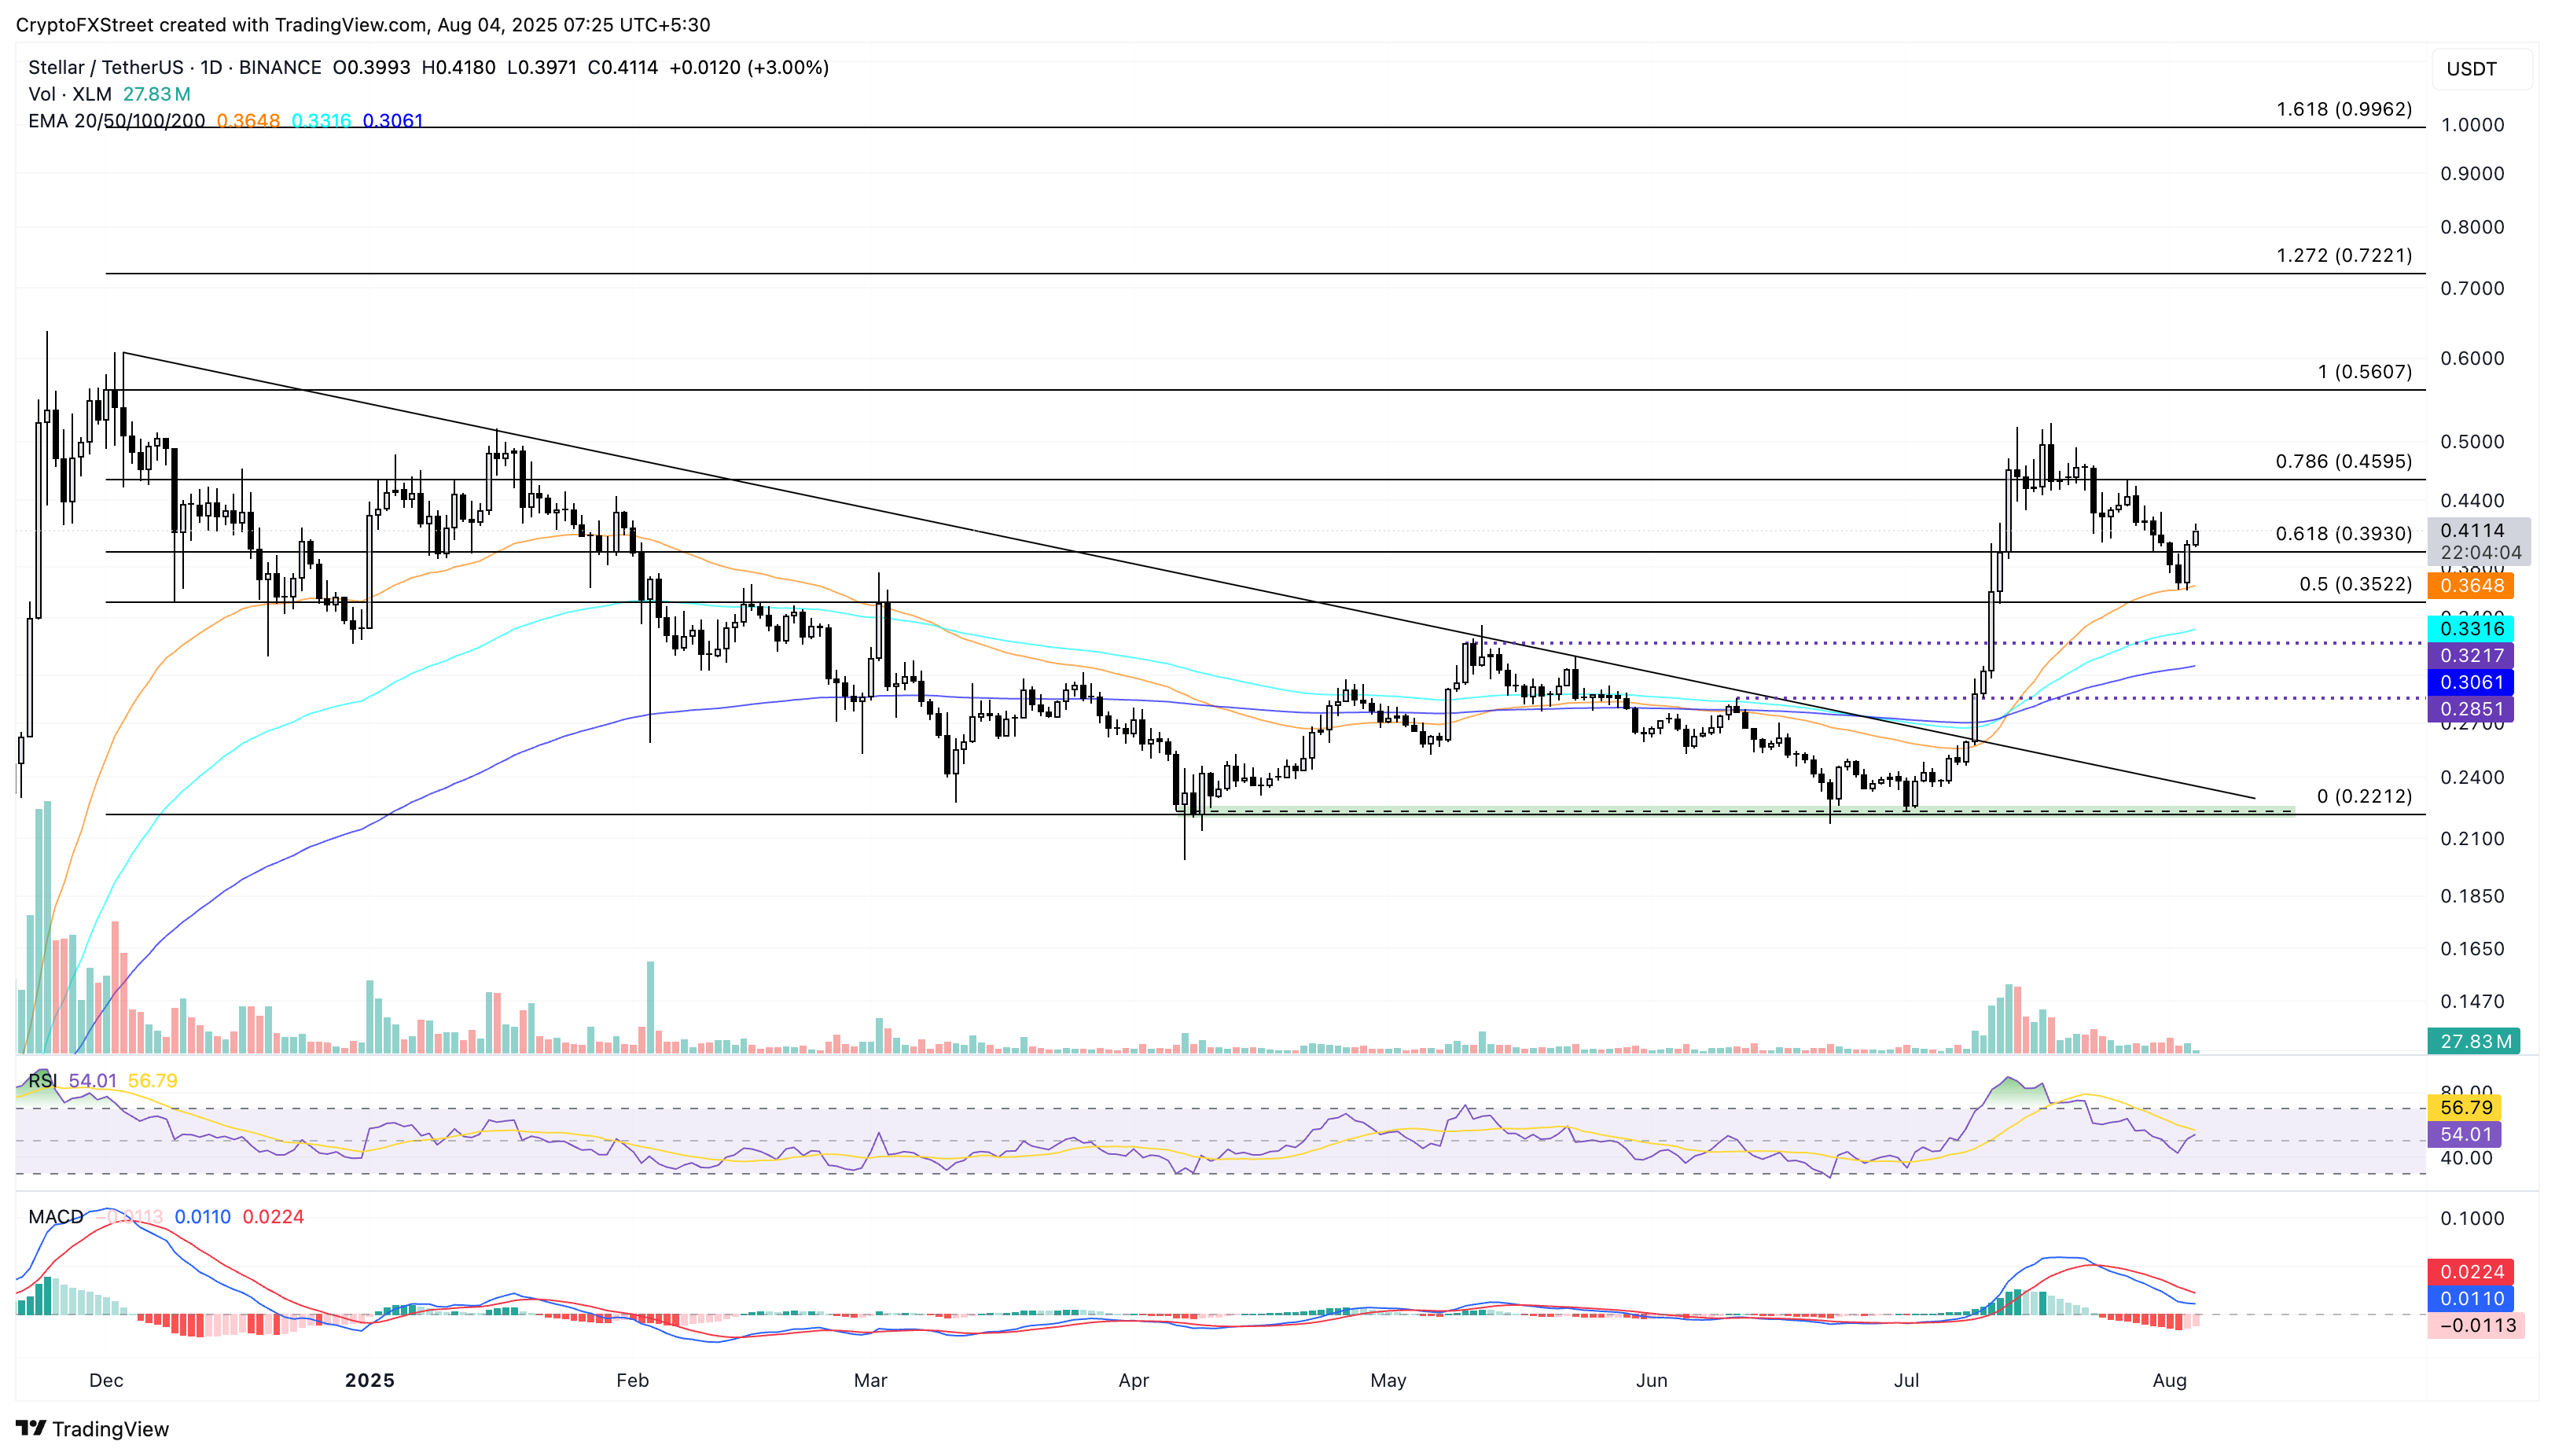
Task: Click the red 0.0224 MACD signal tag
Action: (2471, 1271)
